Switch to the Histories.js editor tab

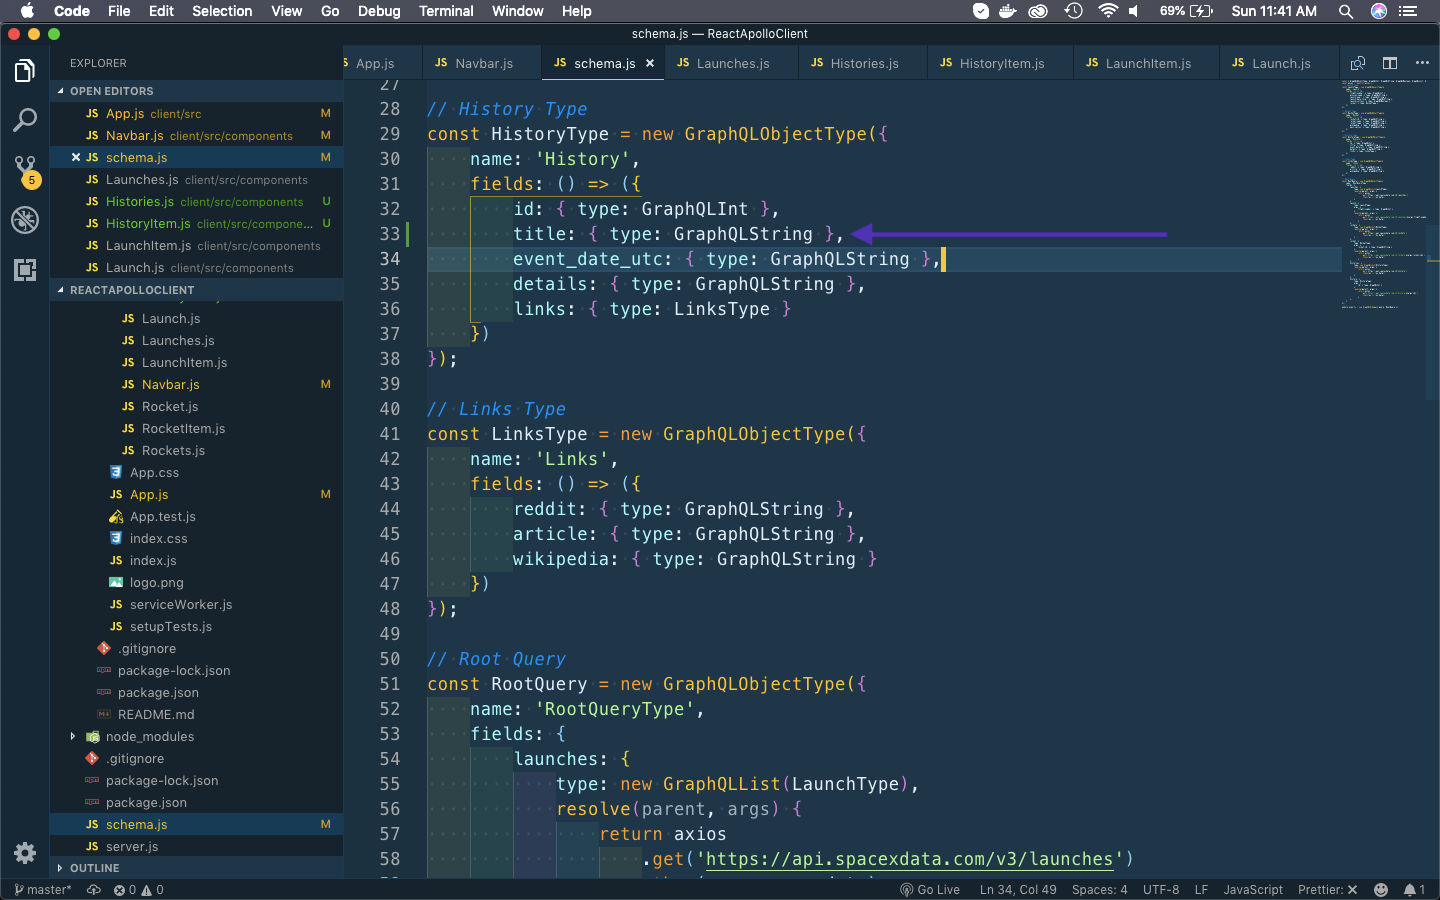point(862,63)
